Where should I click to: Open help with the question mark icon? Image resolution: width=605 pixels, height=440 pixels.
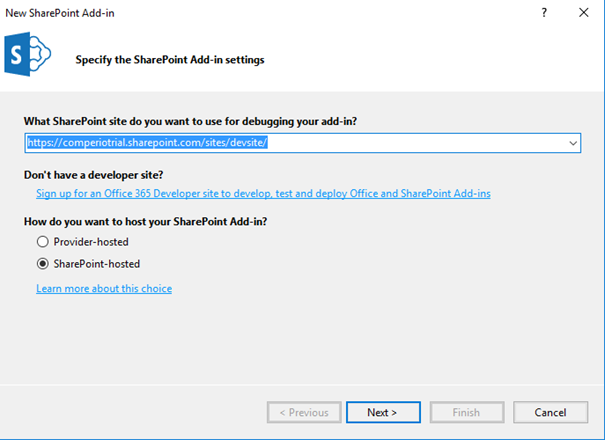(x=544, y=13)
